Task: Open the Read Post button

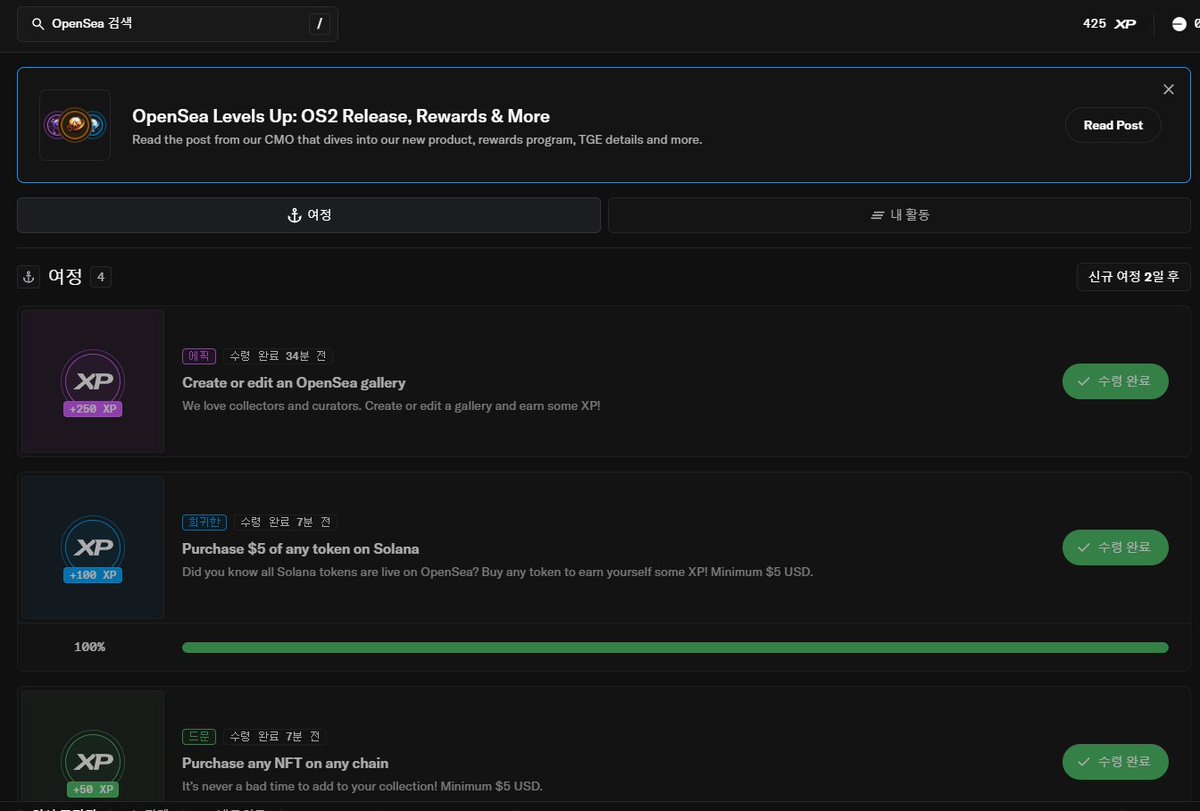Action: [x=1113, y=125]
